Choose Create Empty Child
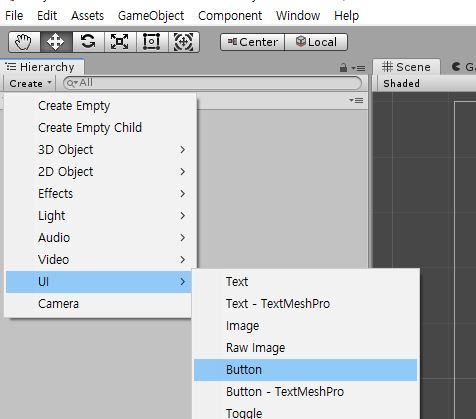Image resolution: width=476 pixels, height=419 pixels. click(101, 128)
